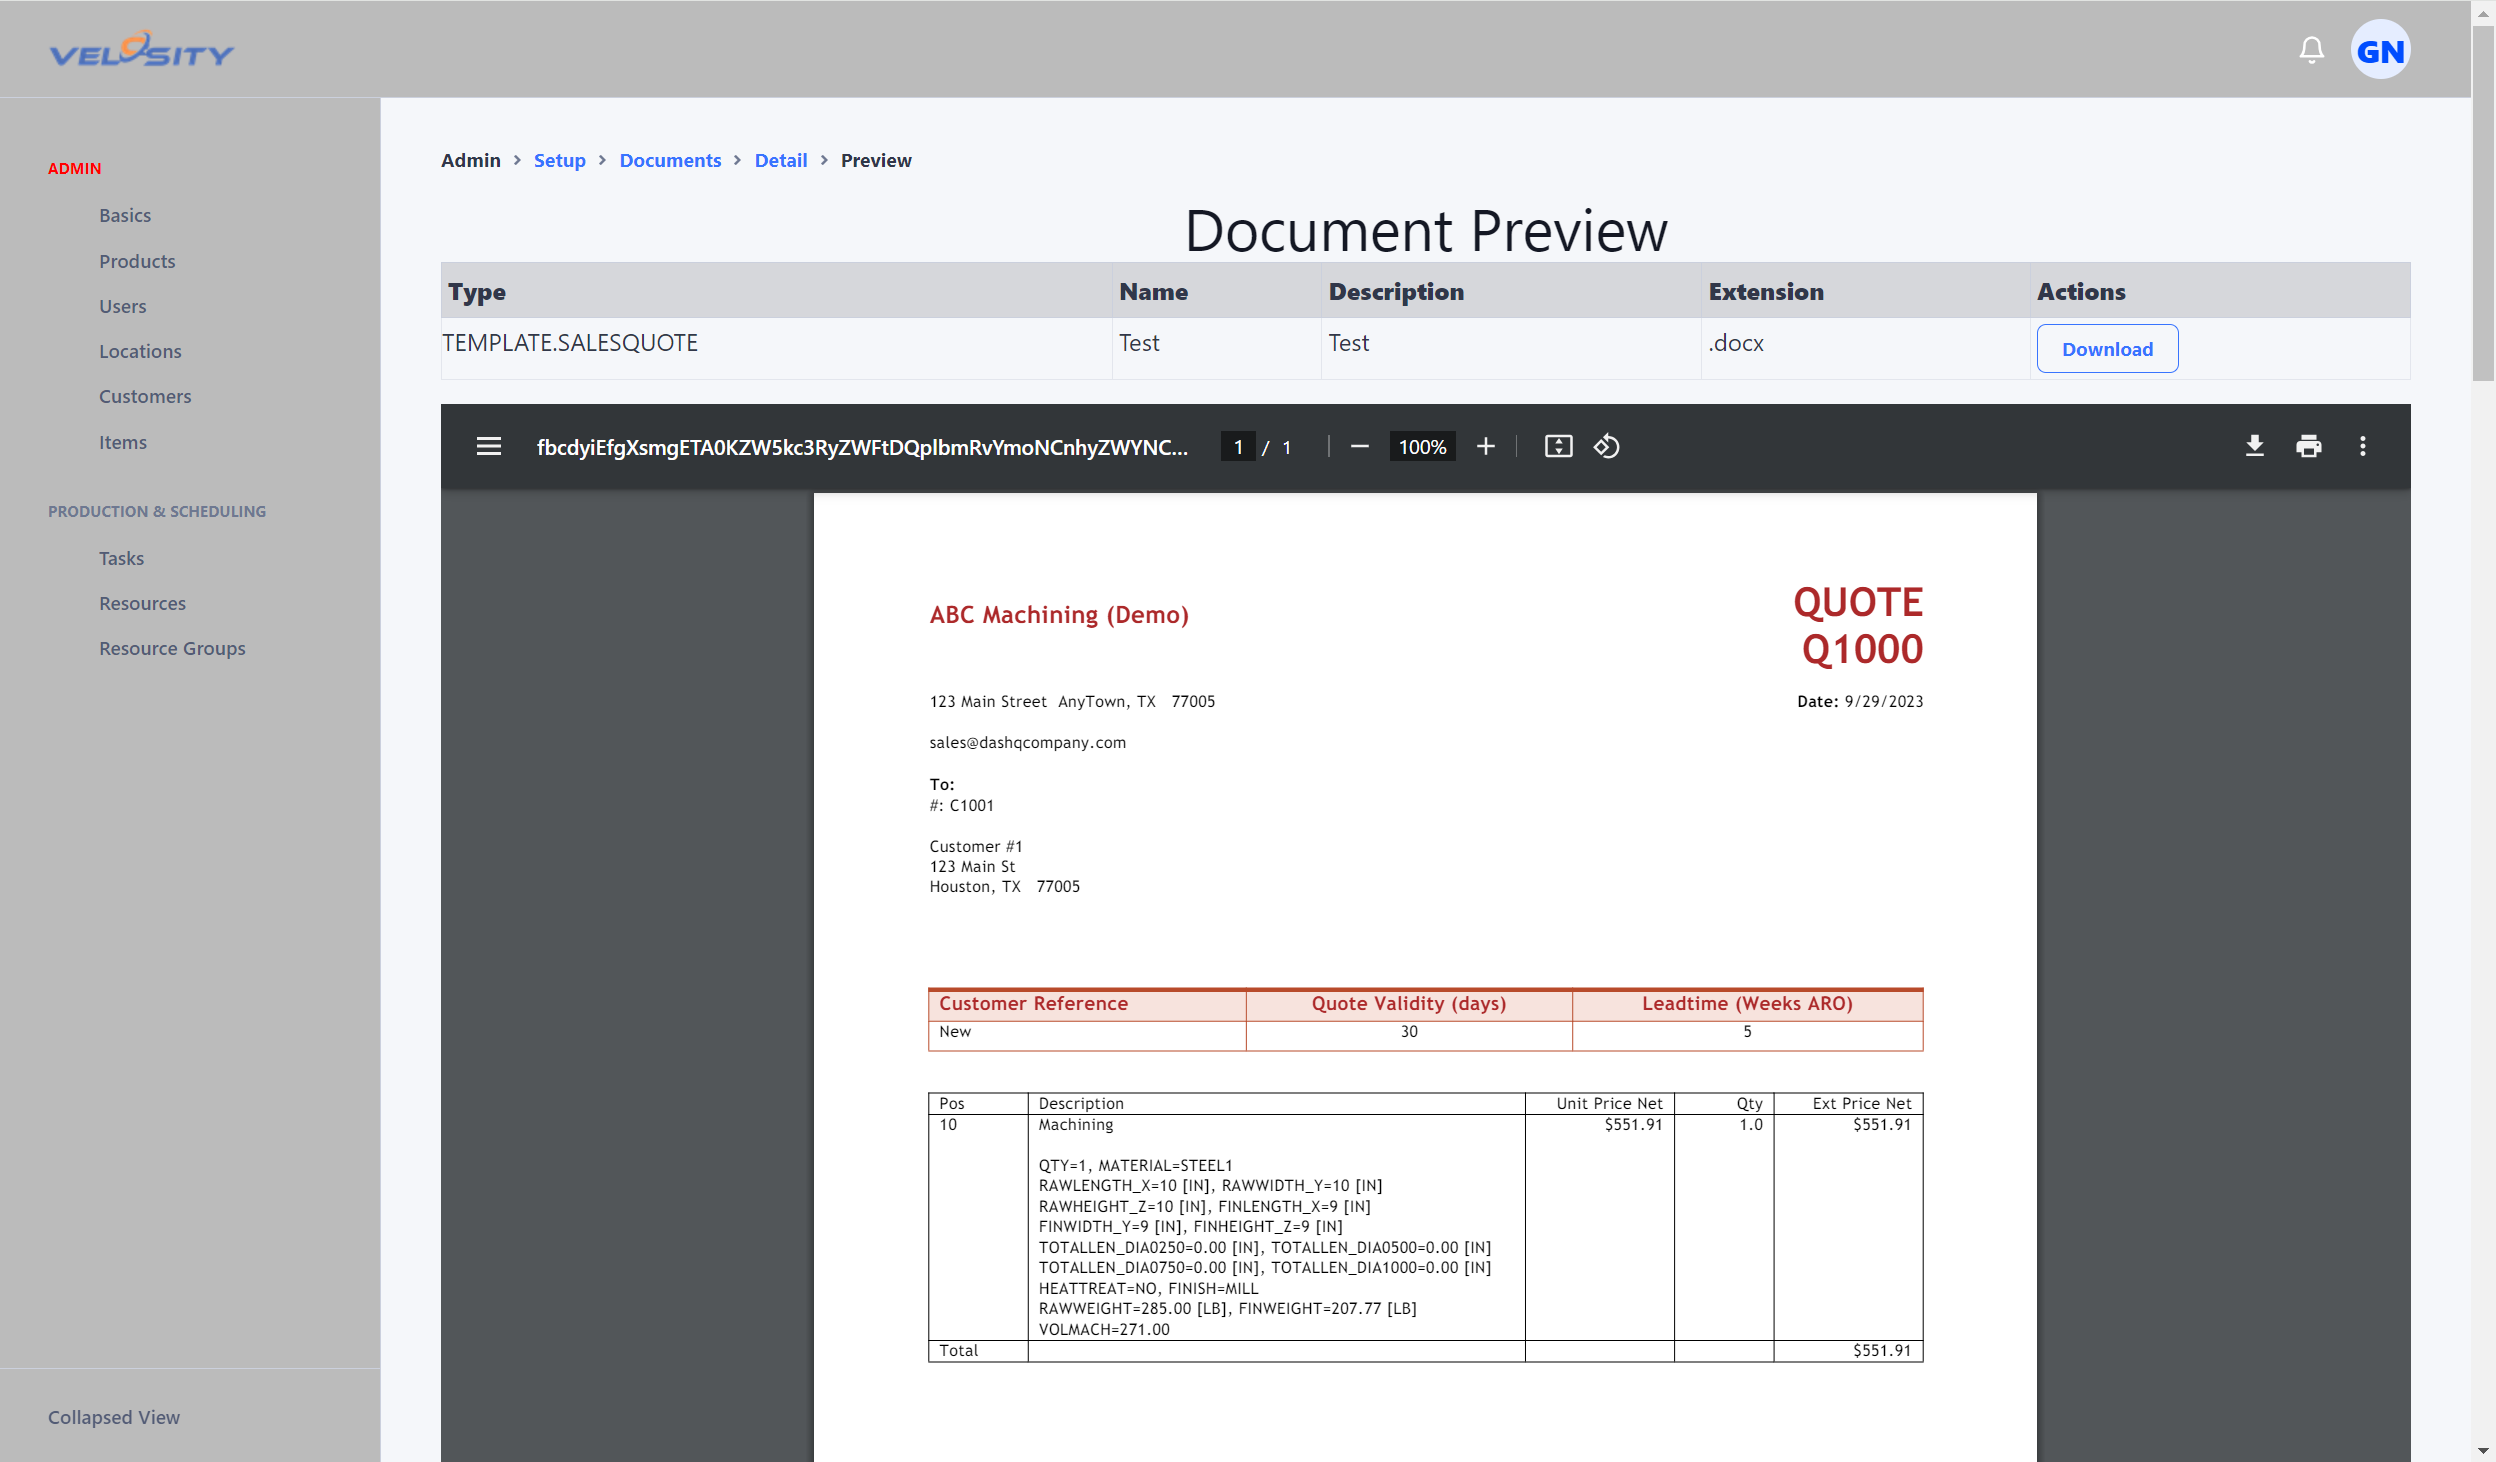Switch to Collapsed View
This screenshot has height=1462, width=2496.
[114, 1417]
